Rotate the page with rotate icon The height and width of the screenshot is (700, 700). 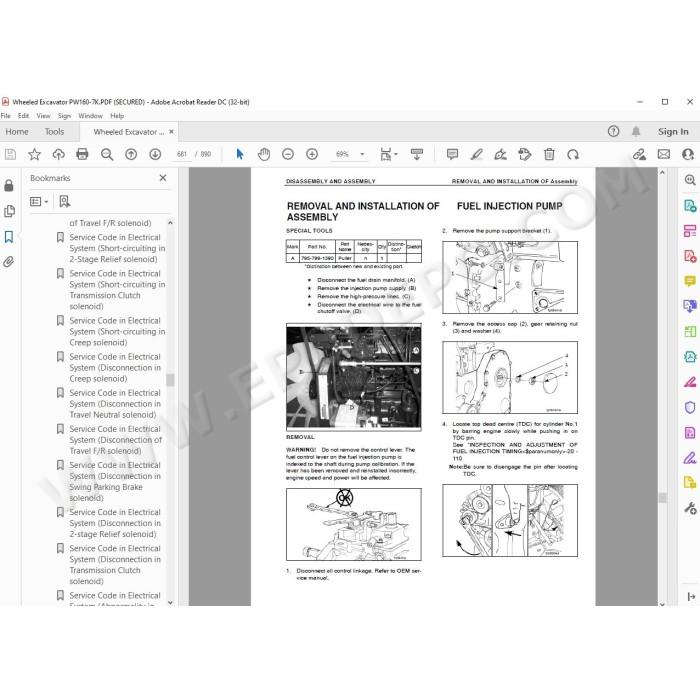coord(573,154)
